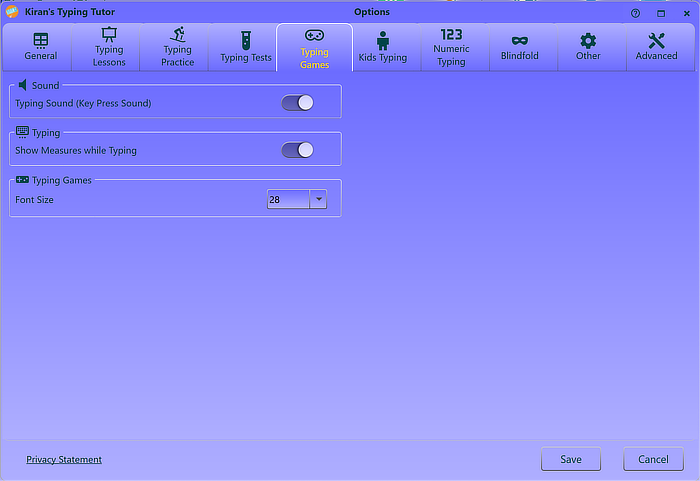700x481 pixels.
Task: Open the Privacy Statement link
Action: click(x=64, y=460)
